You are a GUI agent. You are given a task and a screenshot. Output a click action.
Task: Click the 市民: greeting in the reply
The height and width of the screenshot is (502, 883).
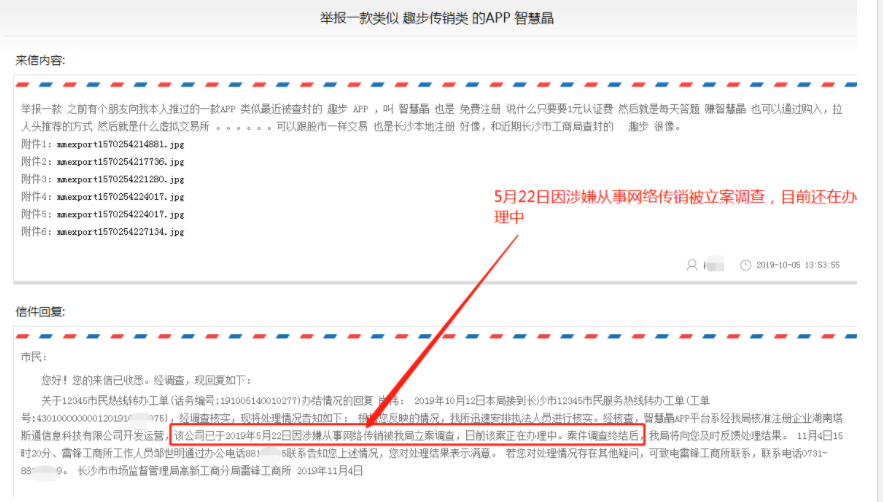34,356
